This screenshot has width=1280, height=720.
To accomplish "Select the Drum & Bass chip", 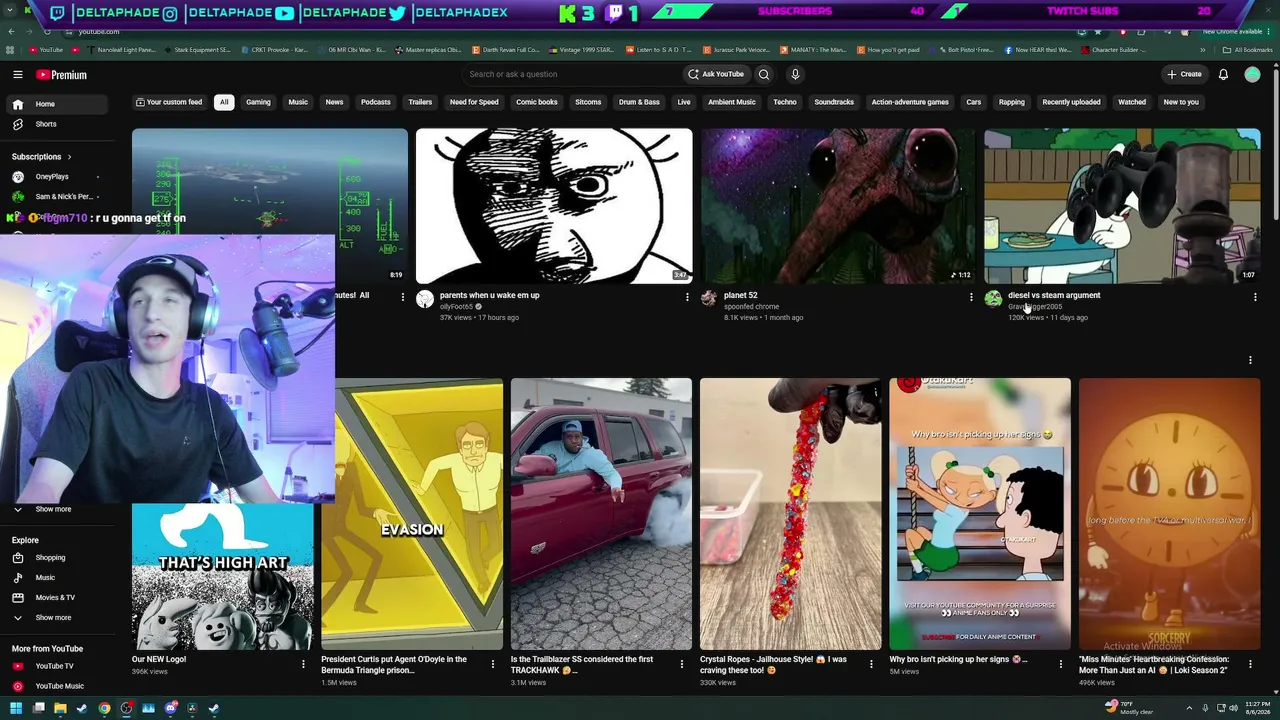I will click(x=639, y=102).
